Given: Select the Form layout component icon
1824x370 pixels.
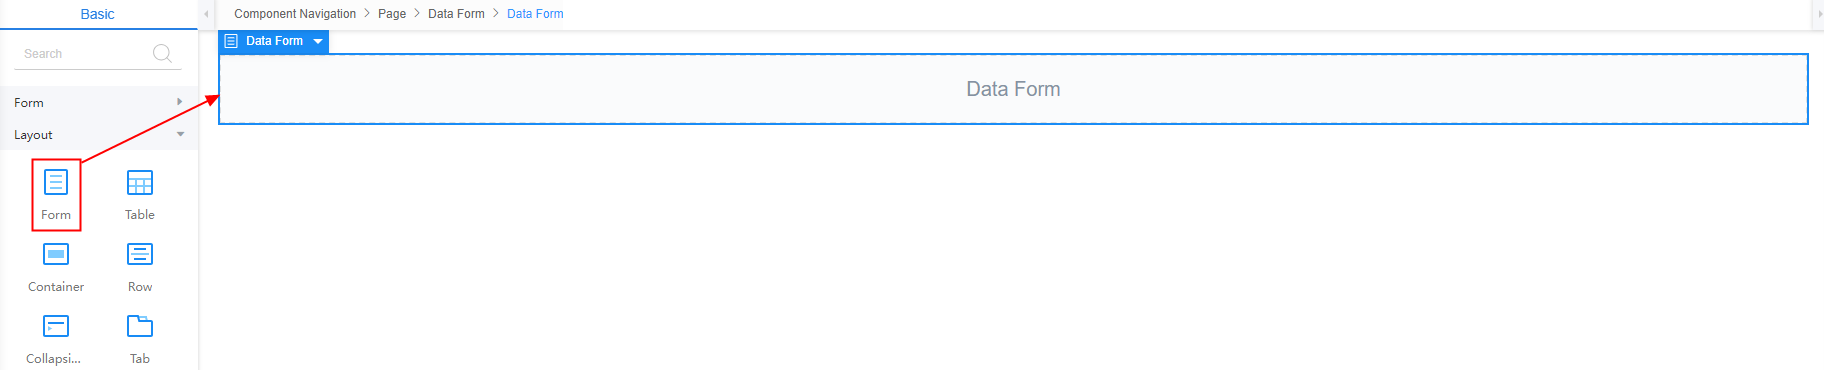Looking at the screenshot, I should pos(56,182).
